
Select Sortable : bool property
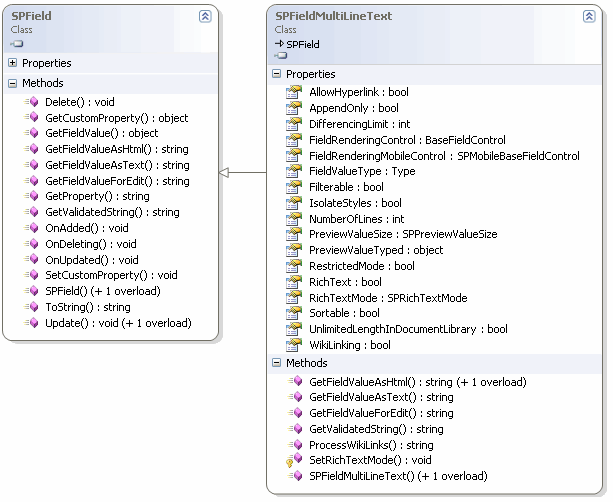pos(344,313)
